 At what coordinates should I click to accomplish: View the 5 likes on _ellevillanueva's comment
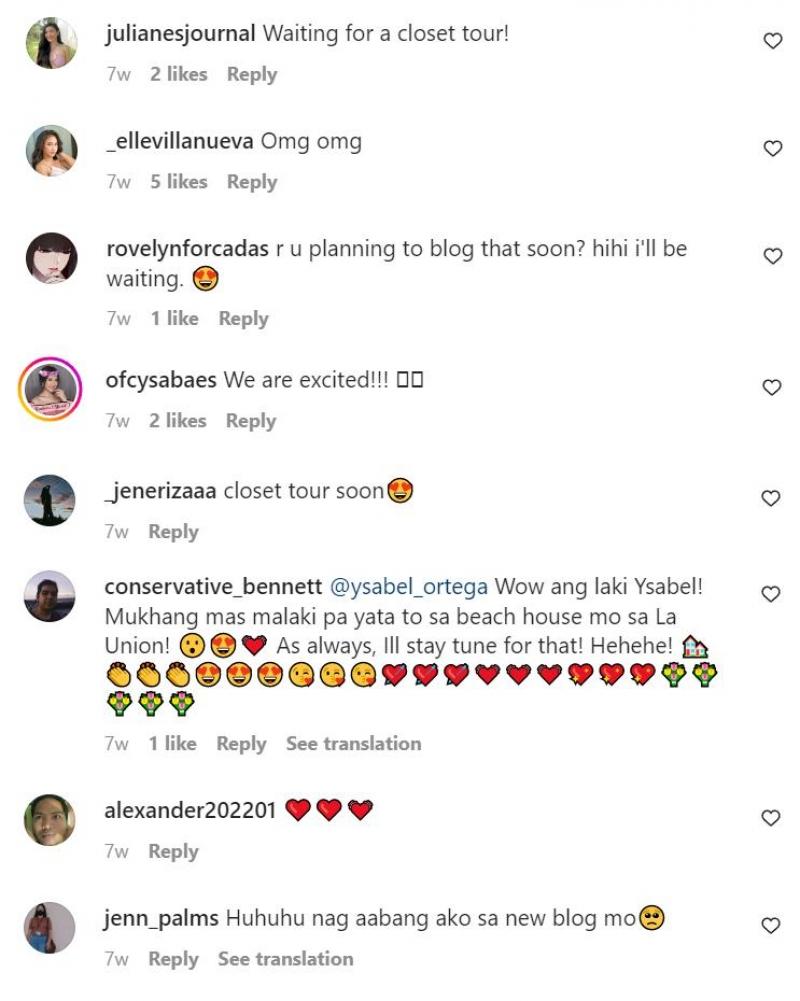tap(179, 182)
